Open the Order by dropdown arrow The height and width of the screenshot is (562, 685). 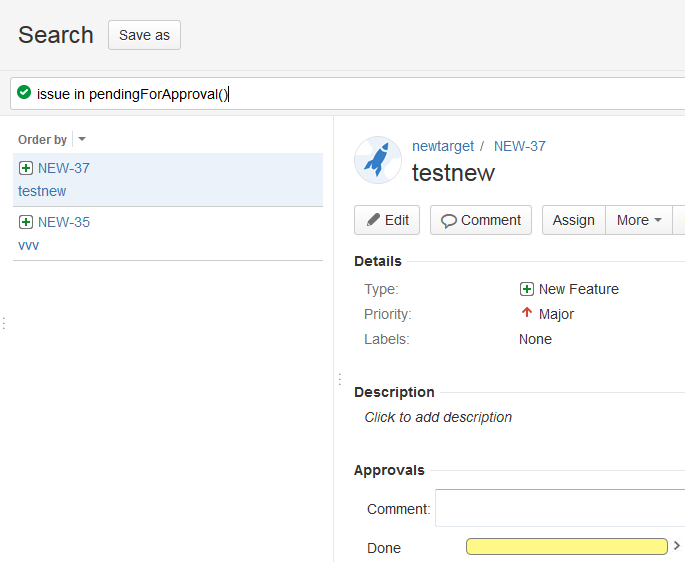click(x=82, y=140)
